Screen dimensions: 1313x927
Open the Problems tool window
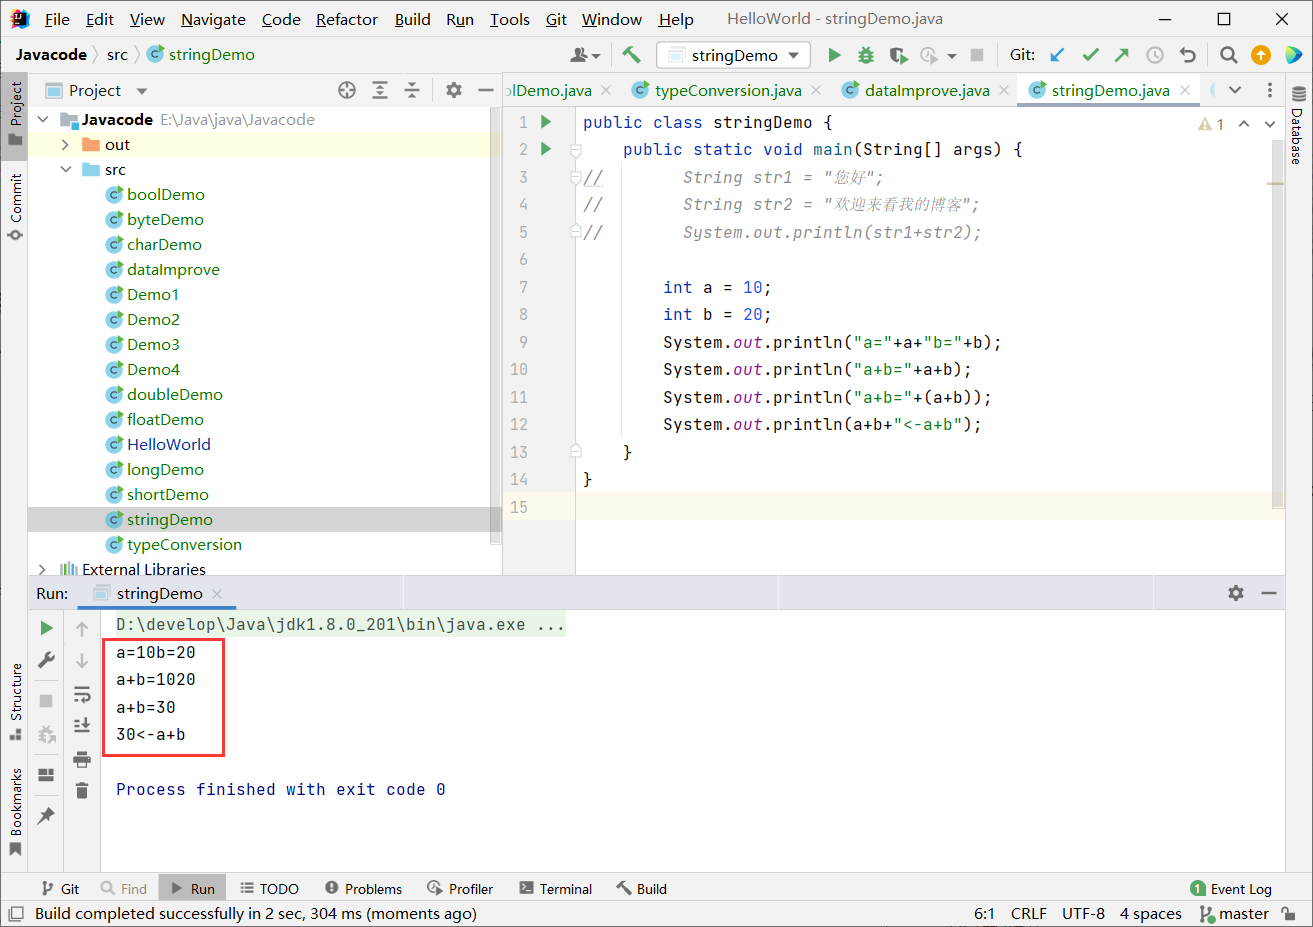point(363,888)
